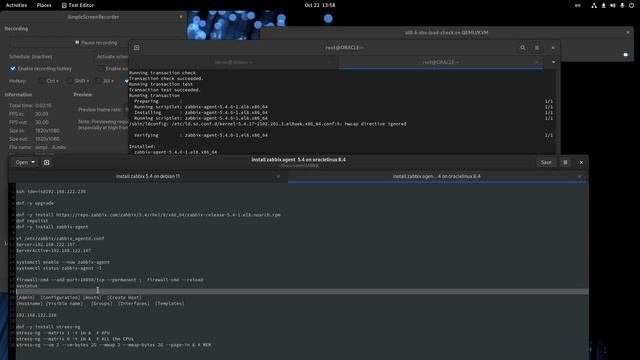Click the QEMU/KVM window title bar

click(446, 32)
